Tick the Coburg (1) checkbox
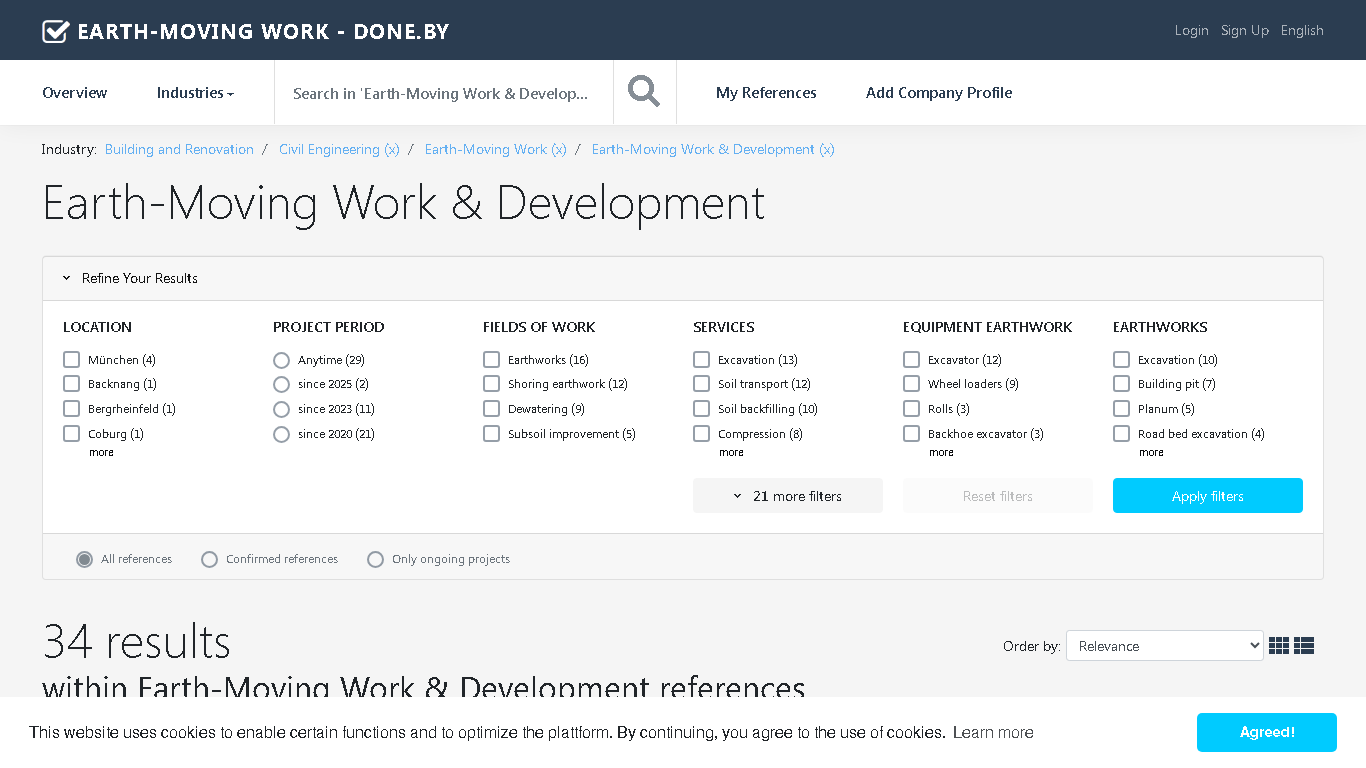 [71, 433]
